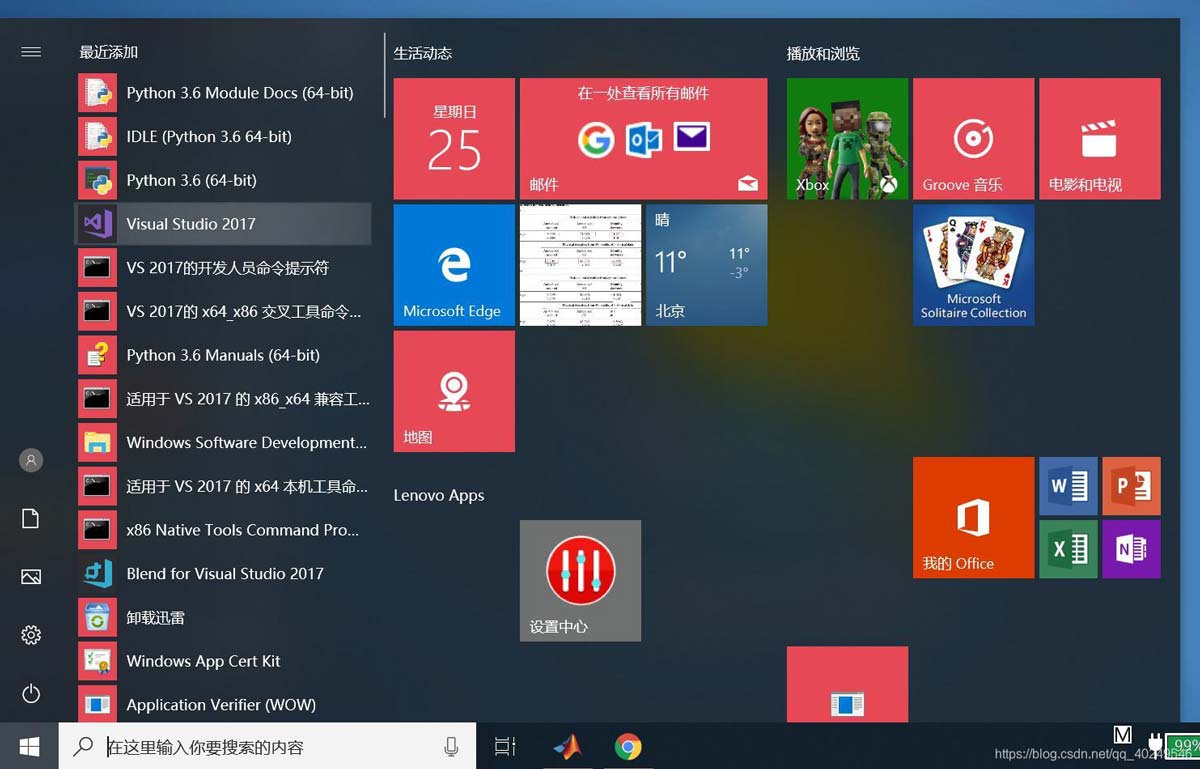Open Microsoft Edge tile
Image resolution: width=1200 pixels, height=769 pixels.
pyautogui.click(x=453, y=265)
